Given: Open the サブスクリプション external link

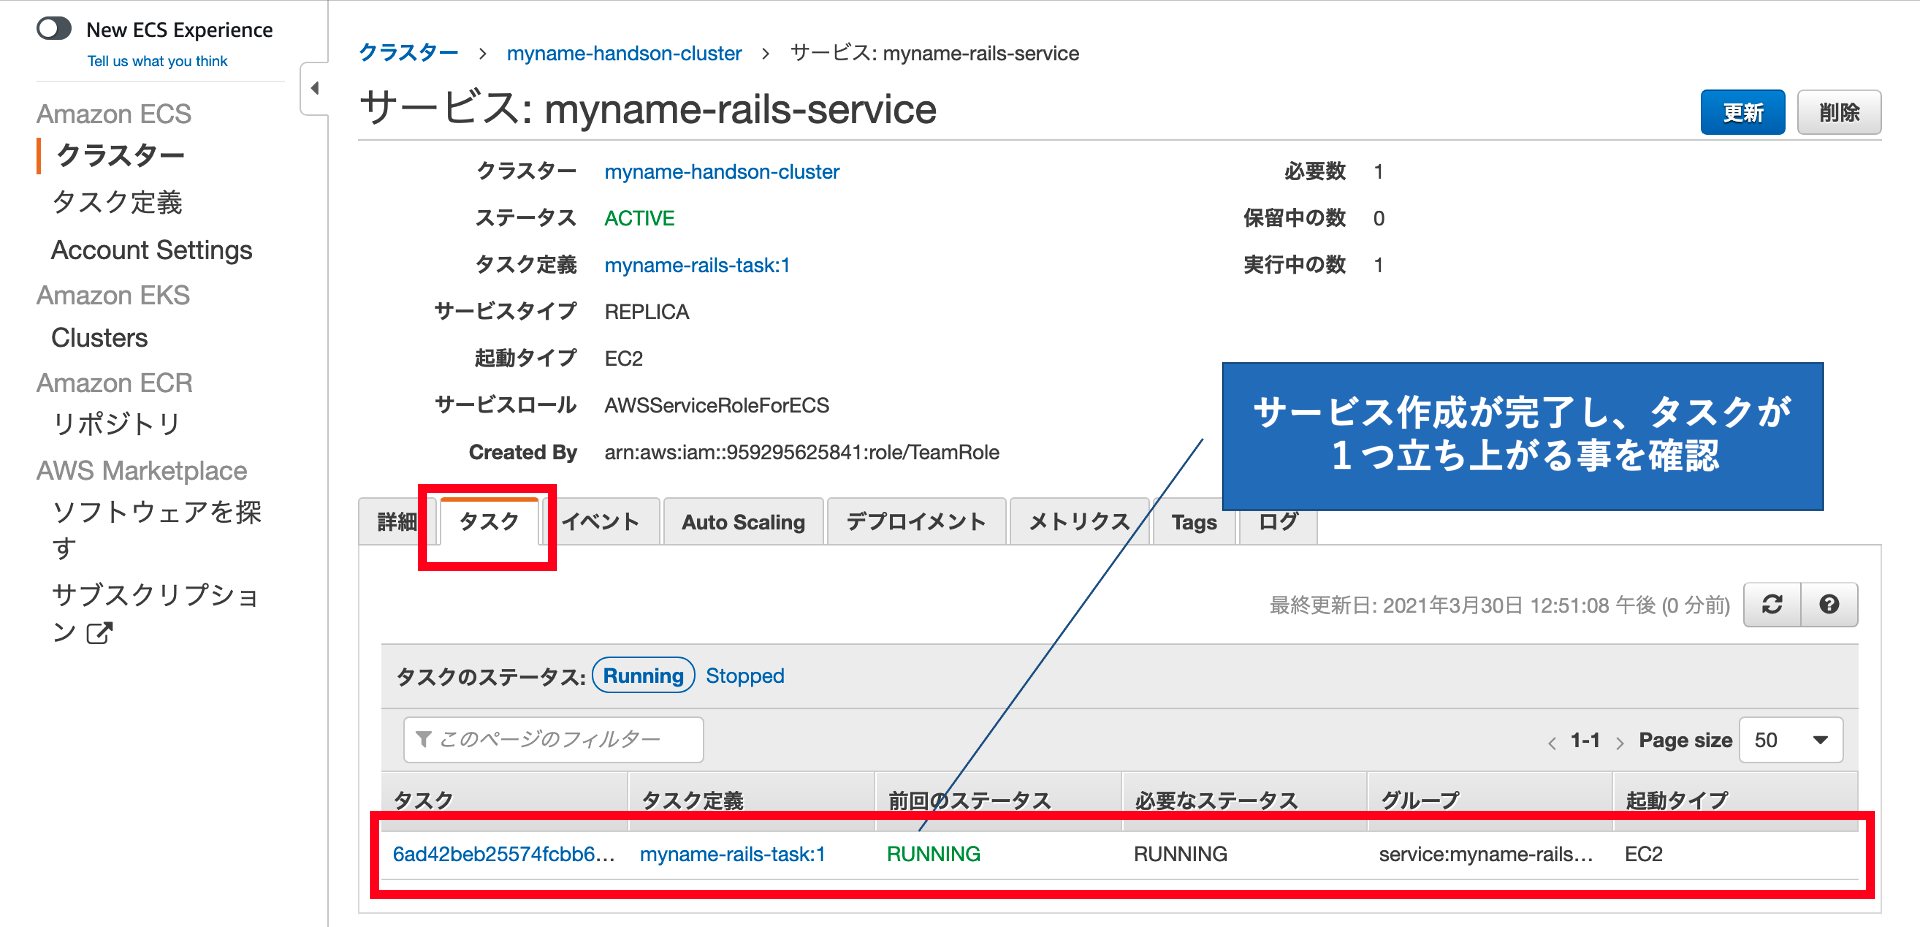Looking at the screenshot, I should coord(155,613).
